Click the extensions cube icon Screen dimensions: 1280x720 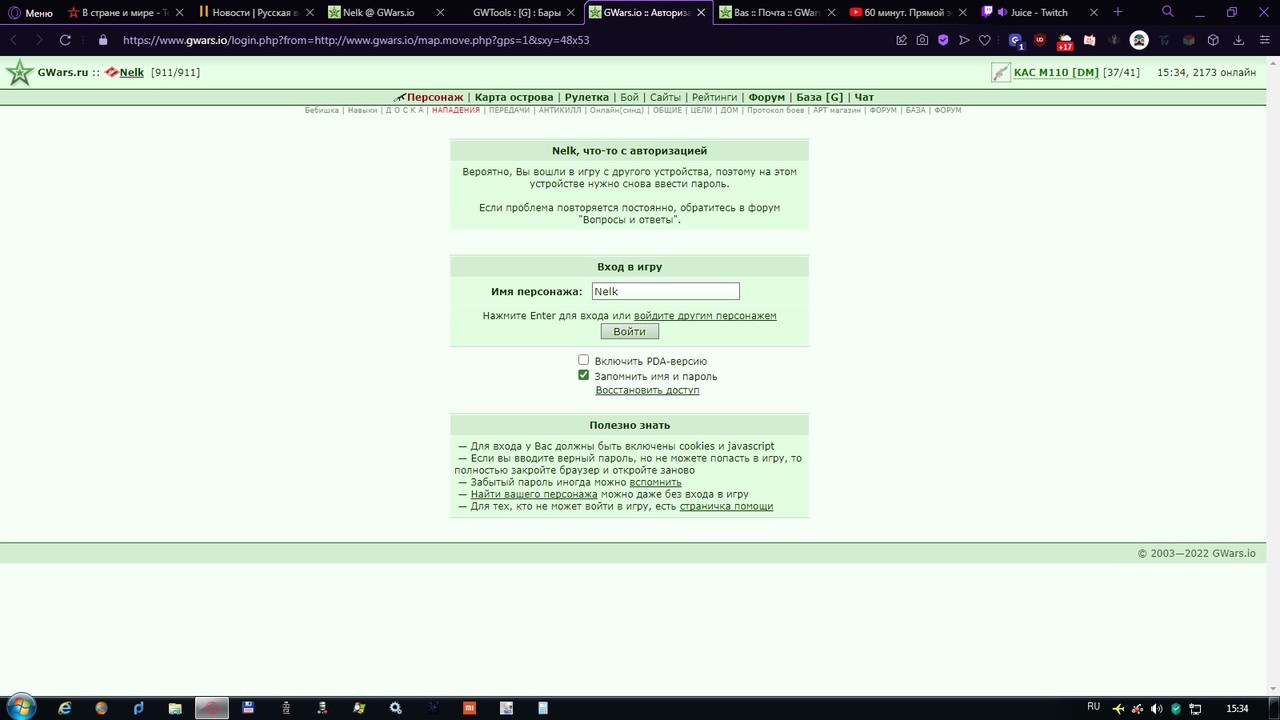(1213, 40)
